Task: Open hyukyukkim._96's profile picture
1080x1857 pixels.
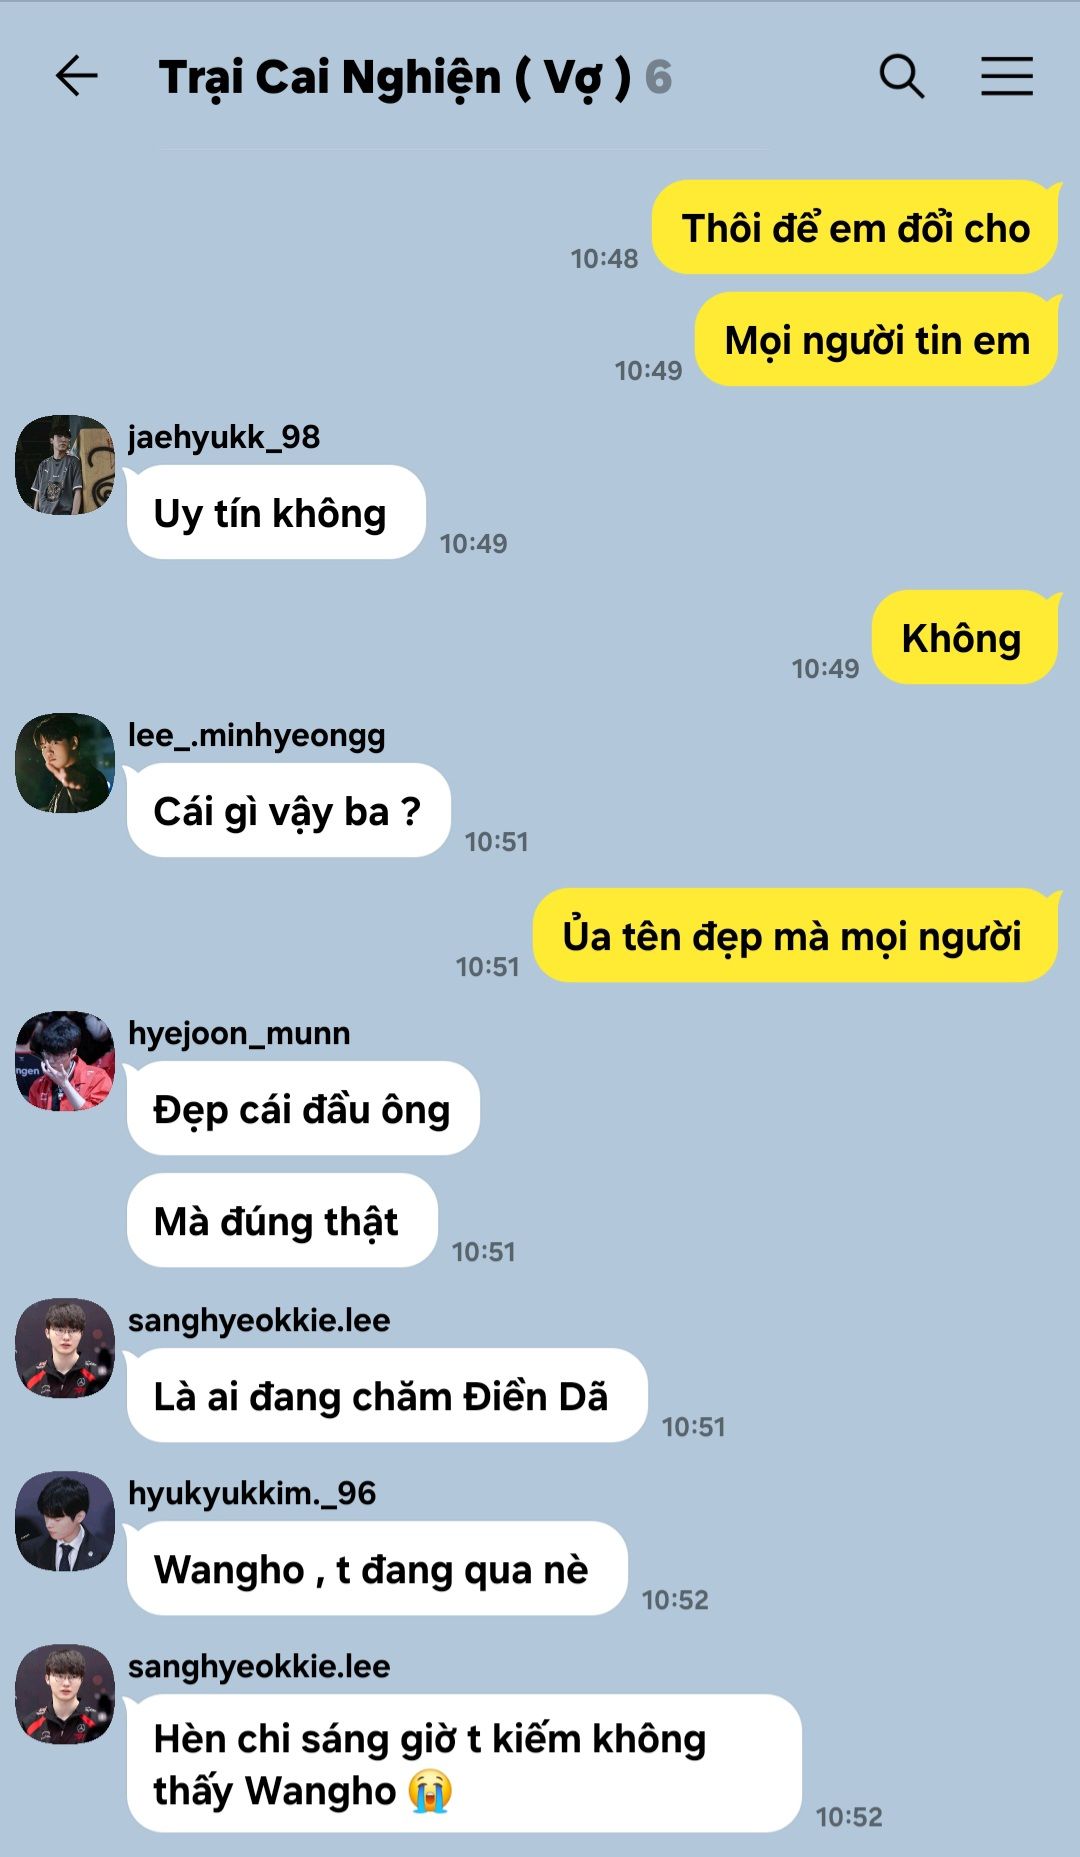Action: [65, 1521]
